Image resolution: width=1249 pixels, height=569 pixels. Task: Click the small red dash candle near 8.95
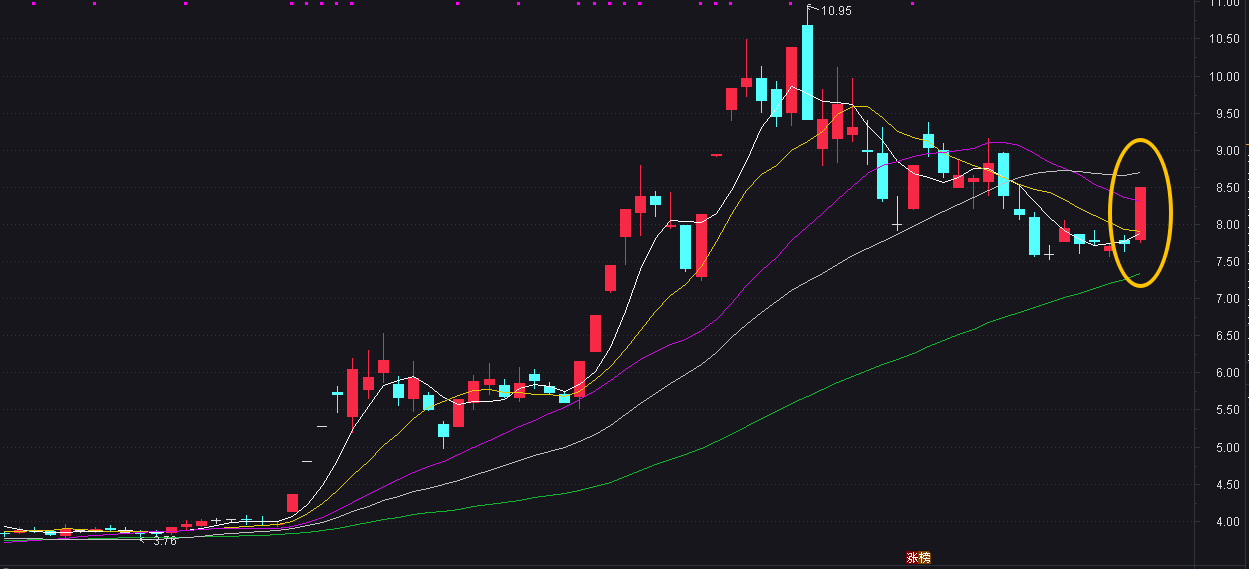[716, 155]
